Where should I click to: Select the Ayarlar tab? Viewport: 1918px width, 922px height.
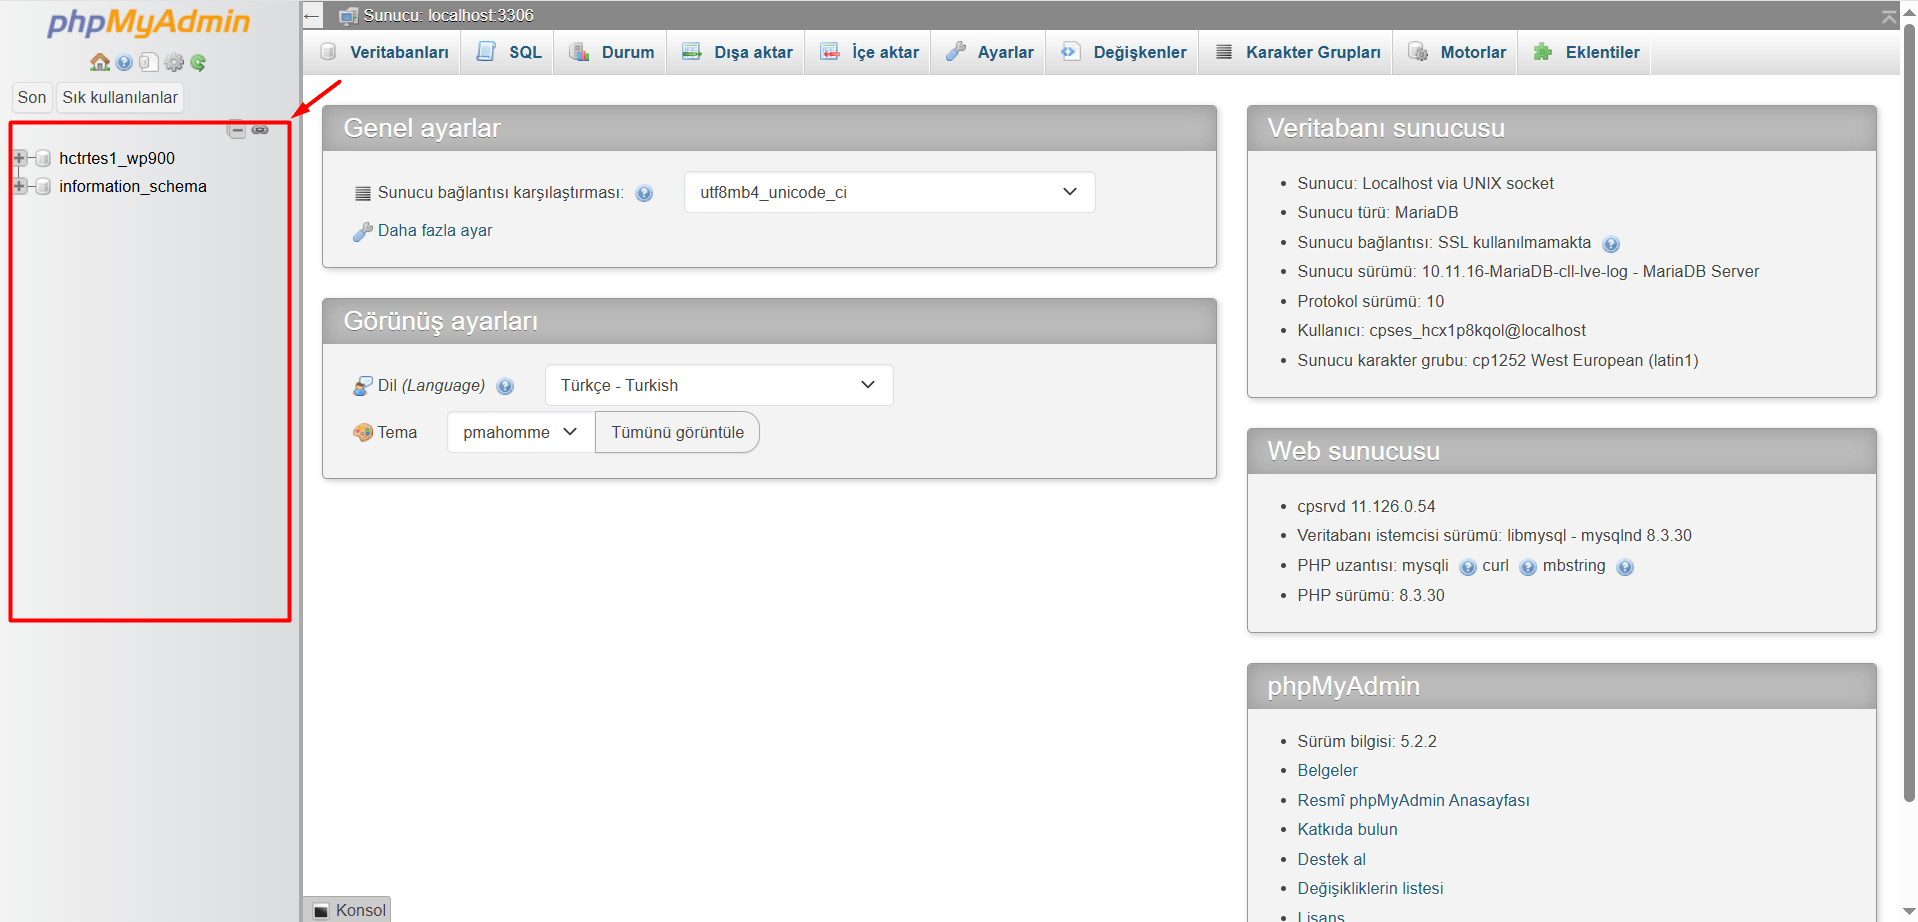tap(990, 52)
